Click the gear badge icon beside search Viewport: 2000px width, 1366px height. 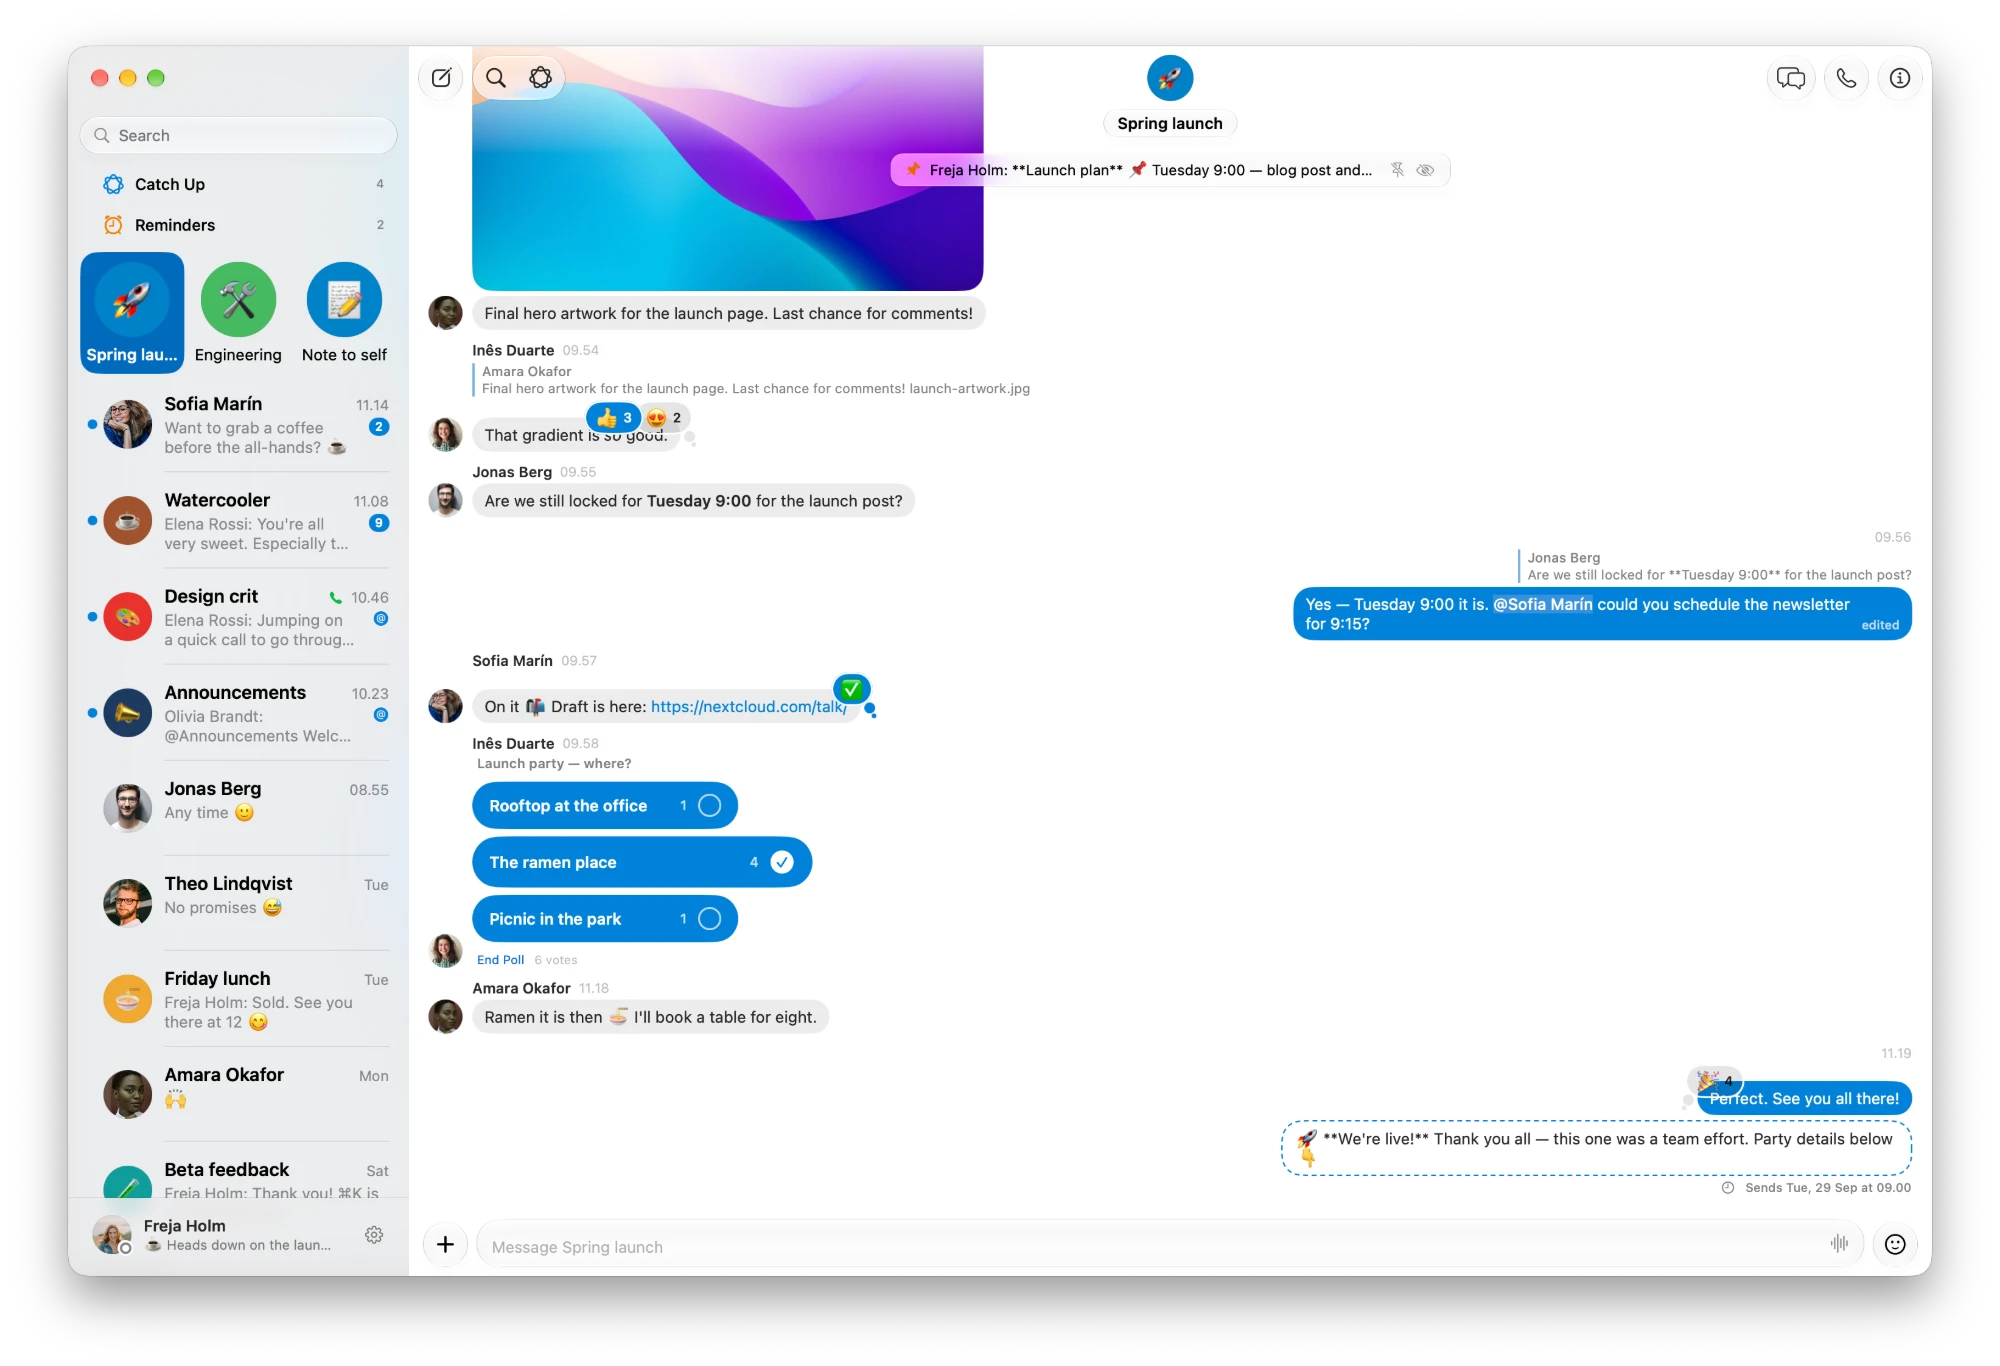[540, 78]
